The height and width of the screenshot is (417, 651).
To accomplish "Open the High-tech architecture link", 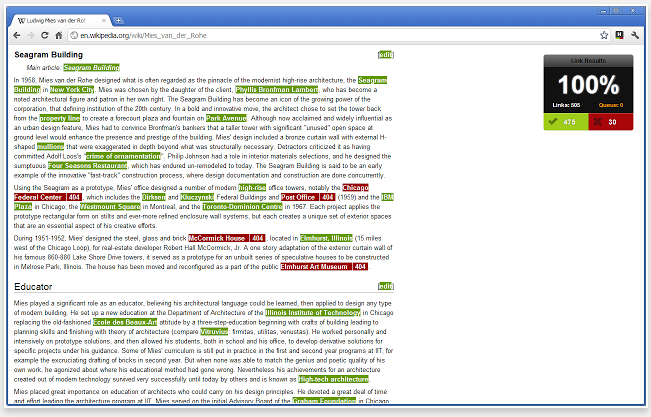I will point(333,379).
